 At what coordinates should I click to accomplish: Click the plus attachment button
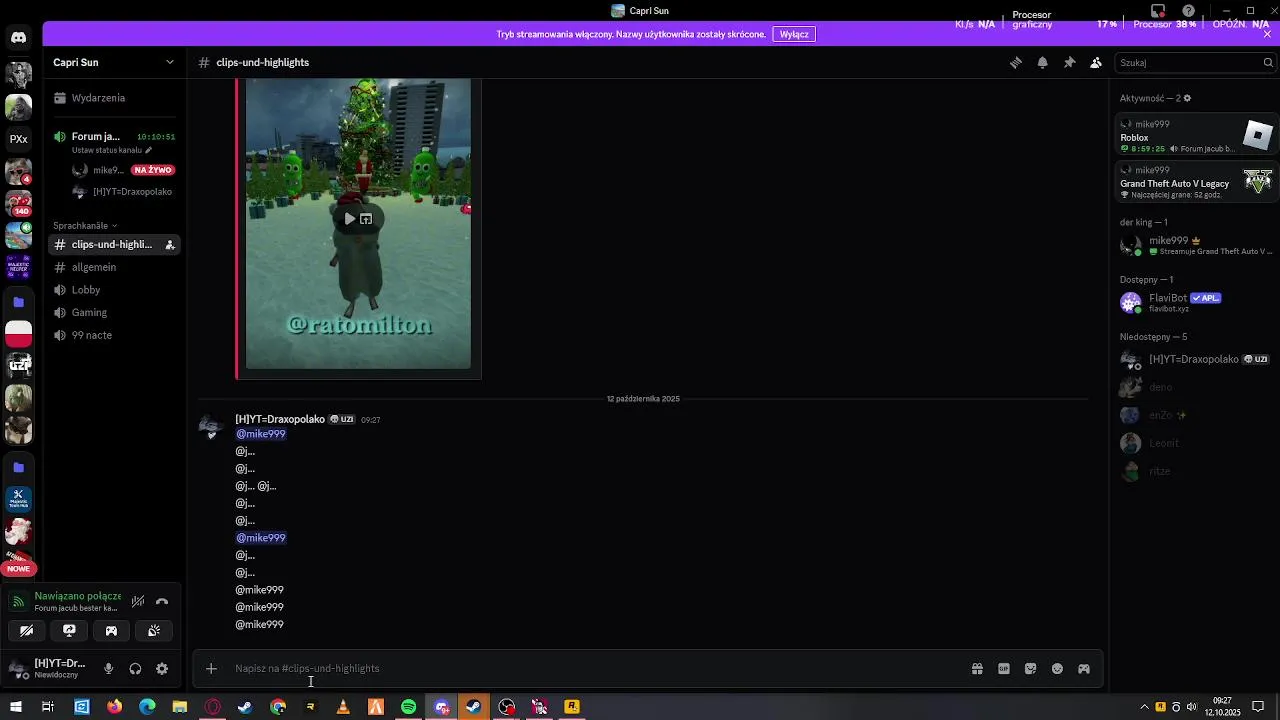click(x=211, y=669)
